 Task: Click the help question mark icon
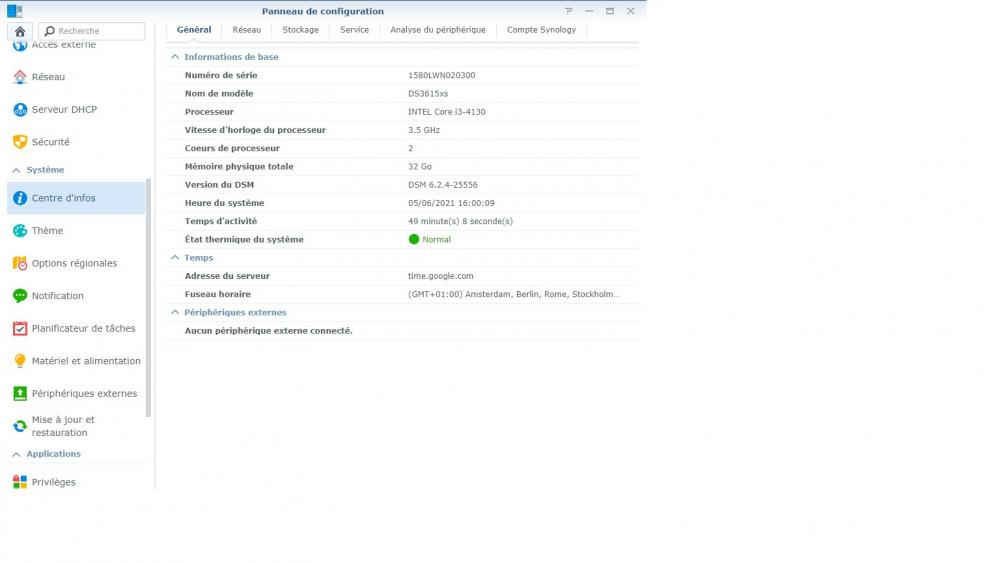pyautogui.click(x=568, y=11)
